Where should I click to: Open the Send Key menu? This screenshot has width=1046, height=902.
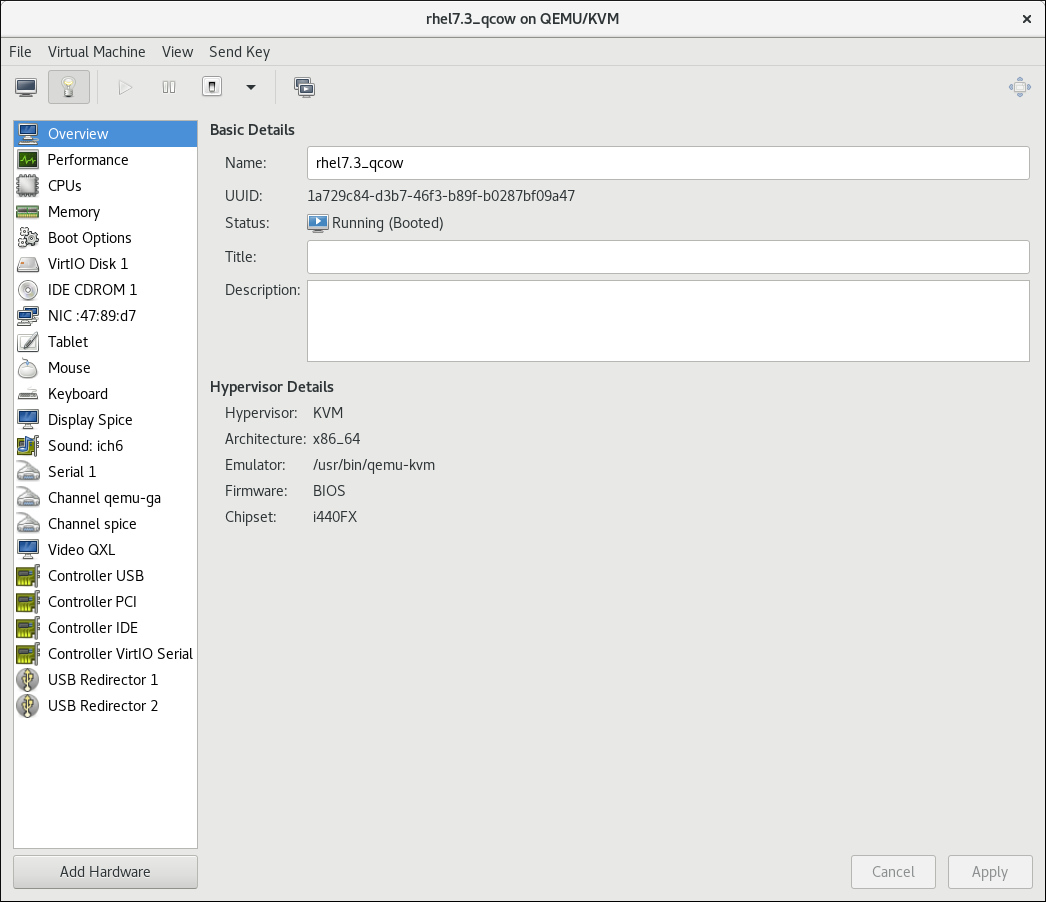239,52
